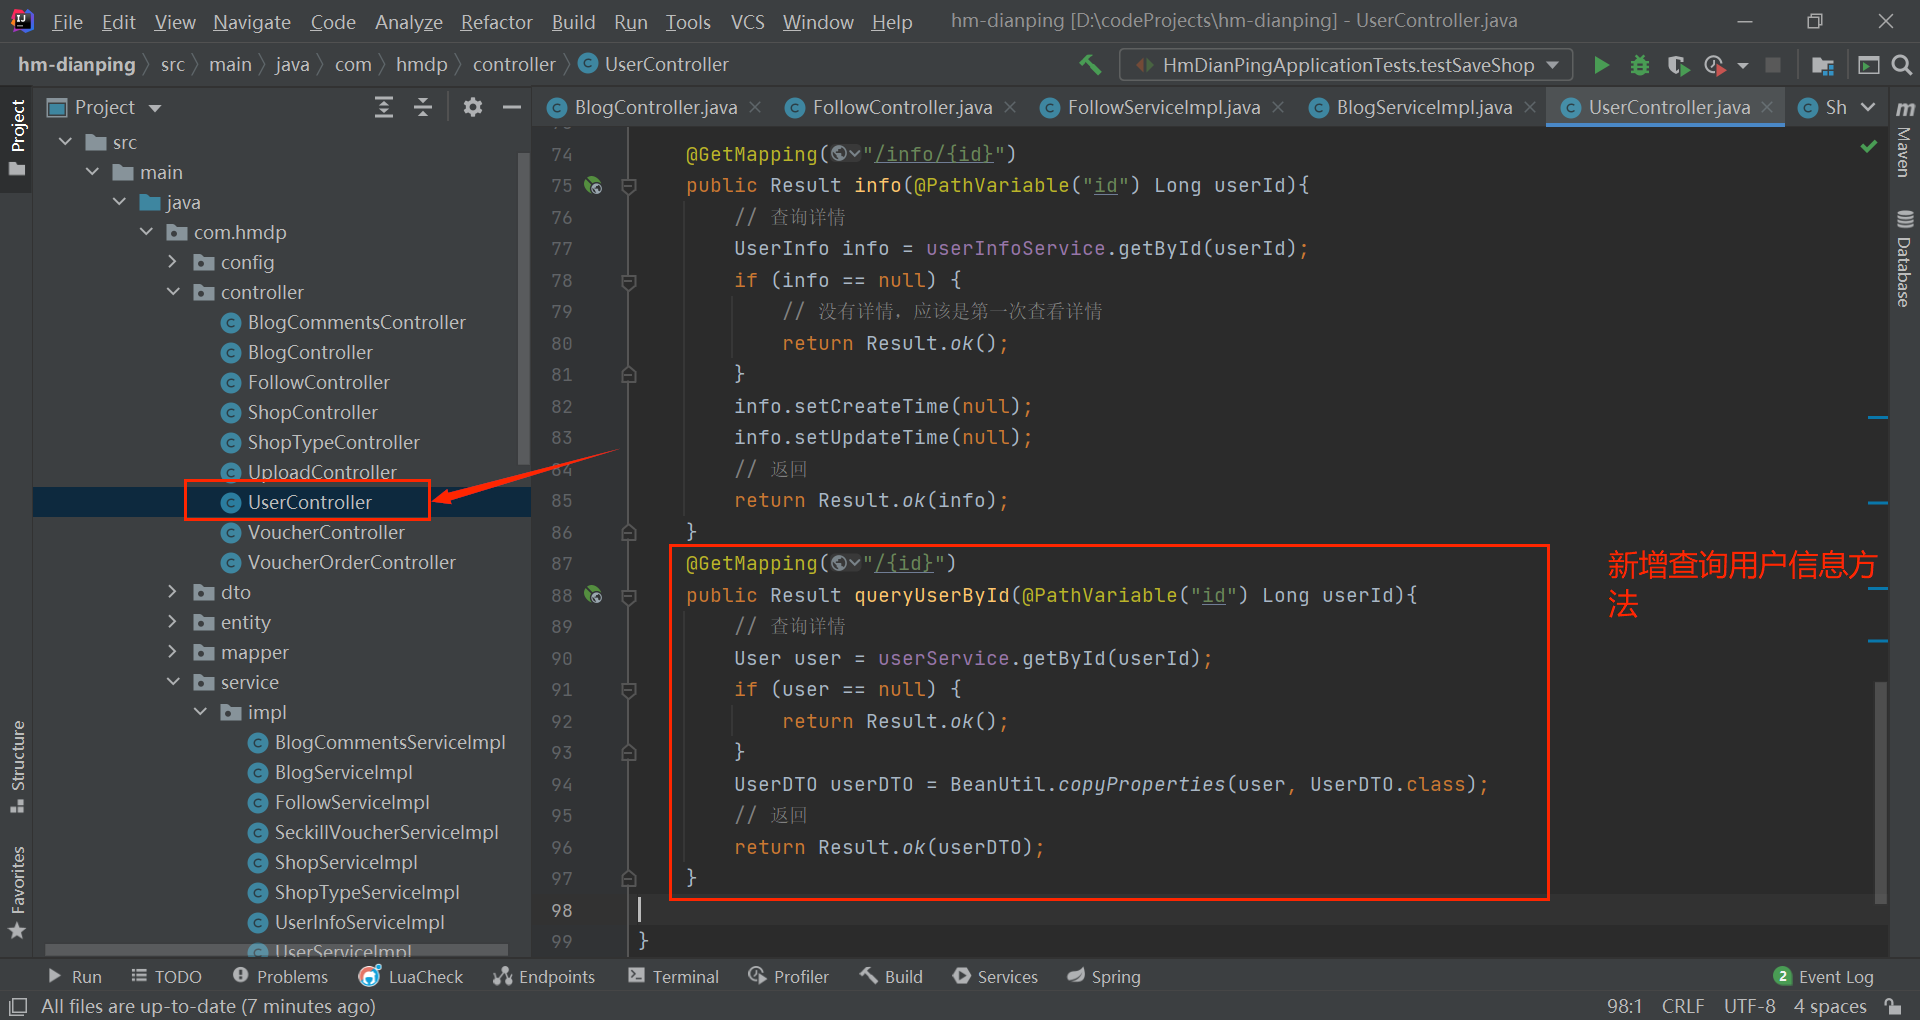The width and height of the screenshot is (1921, 1020).
Task: Fold the if block at line 91
Action: coord(629,689)
